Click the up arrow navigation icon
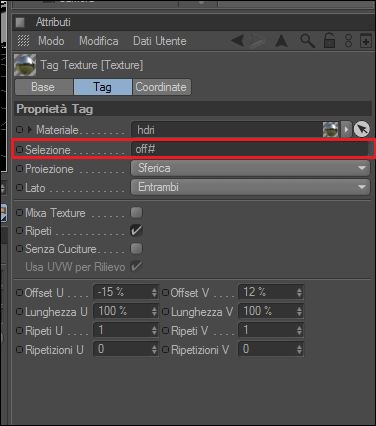 282,41
